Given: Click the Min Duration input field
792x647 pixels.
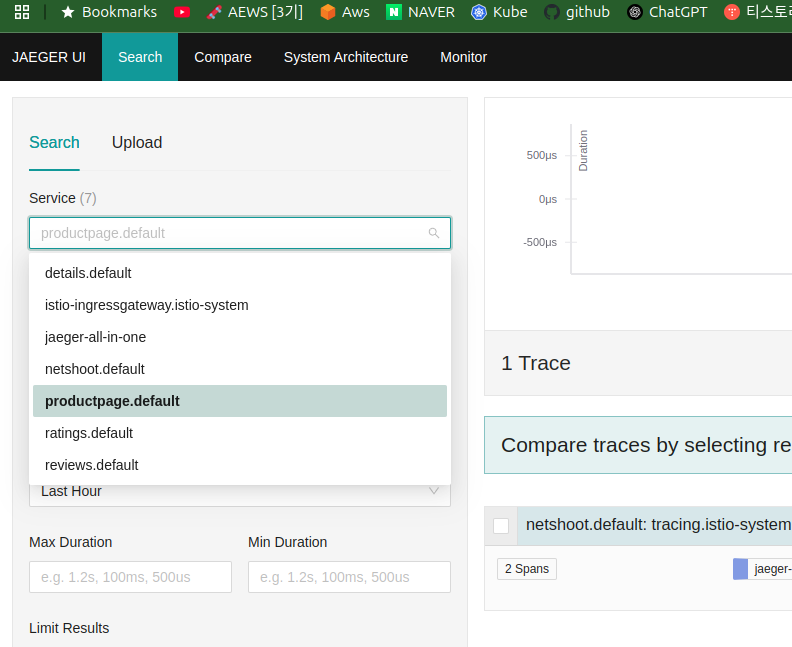Looking at the screenshot, I should tap(349, 577).
